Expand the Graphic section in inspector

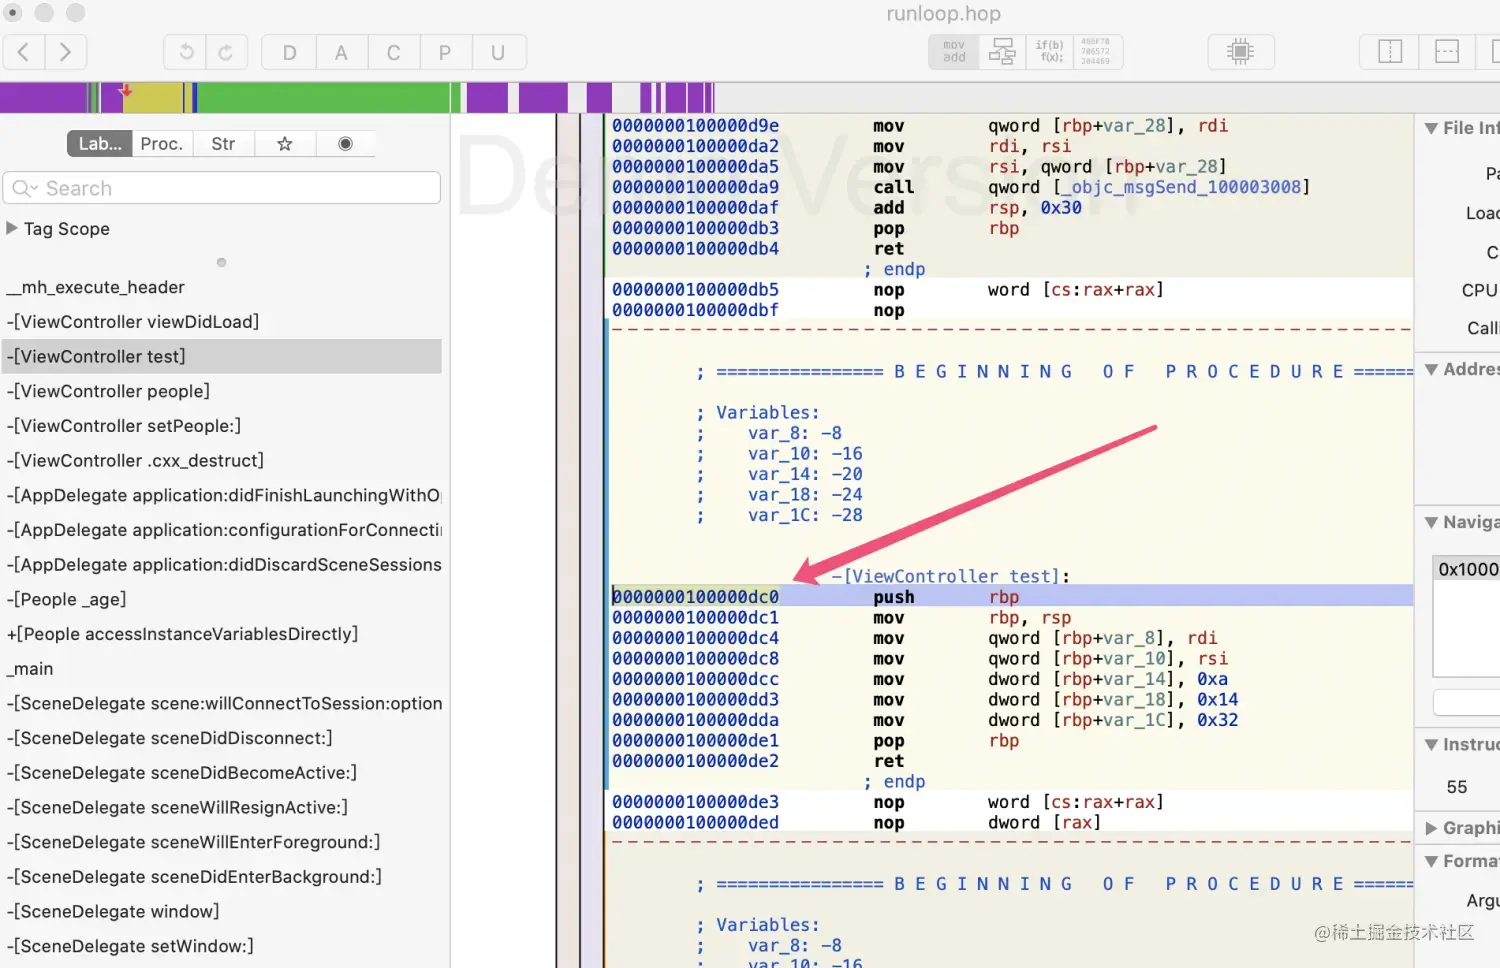(1431, 828)
